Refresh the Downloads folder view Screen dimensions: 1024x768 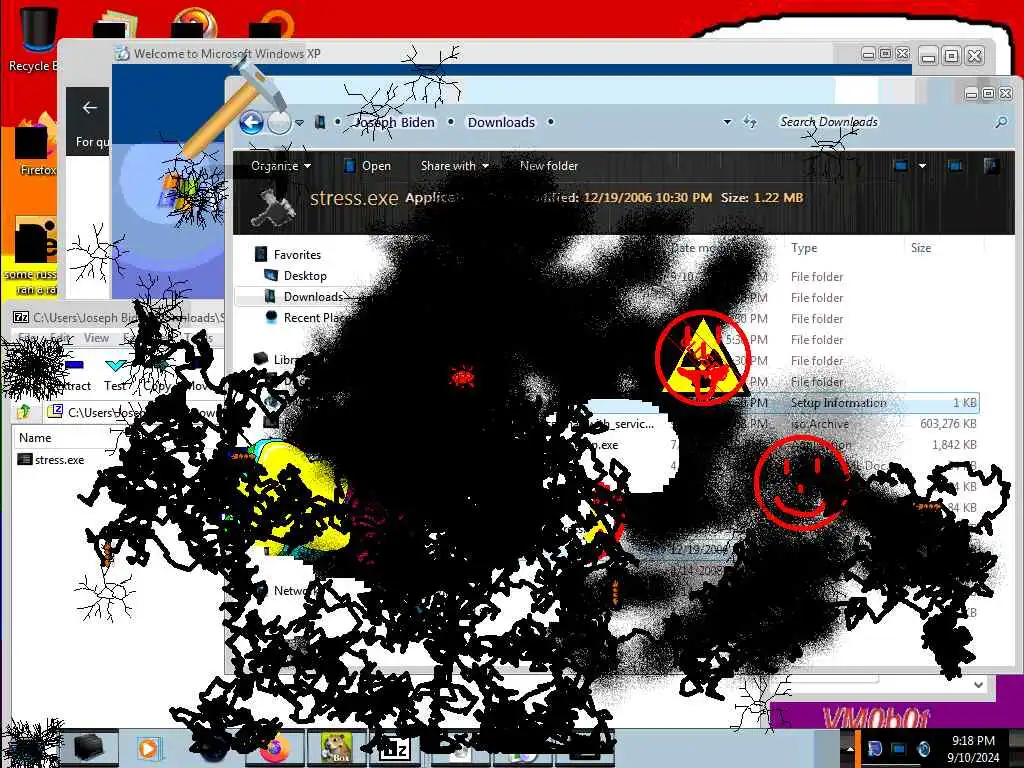click(750, 122)
